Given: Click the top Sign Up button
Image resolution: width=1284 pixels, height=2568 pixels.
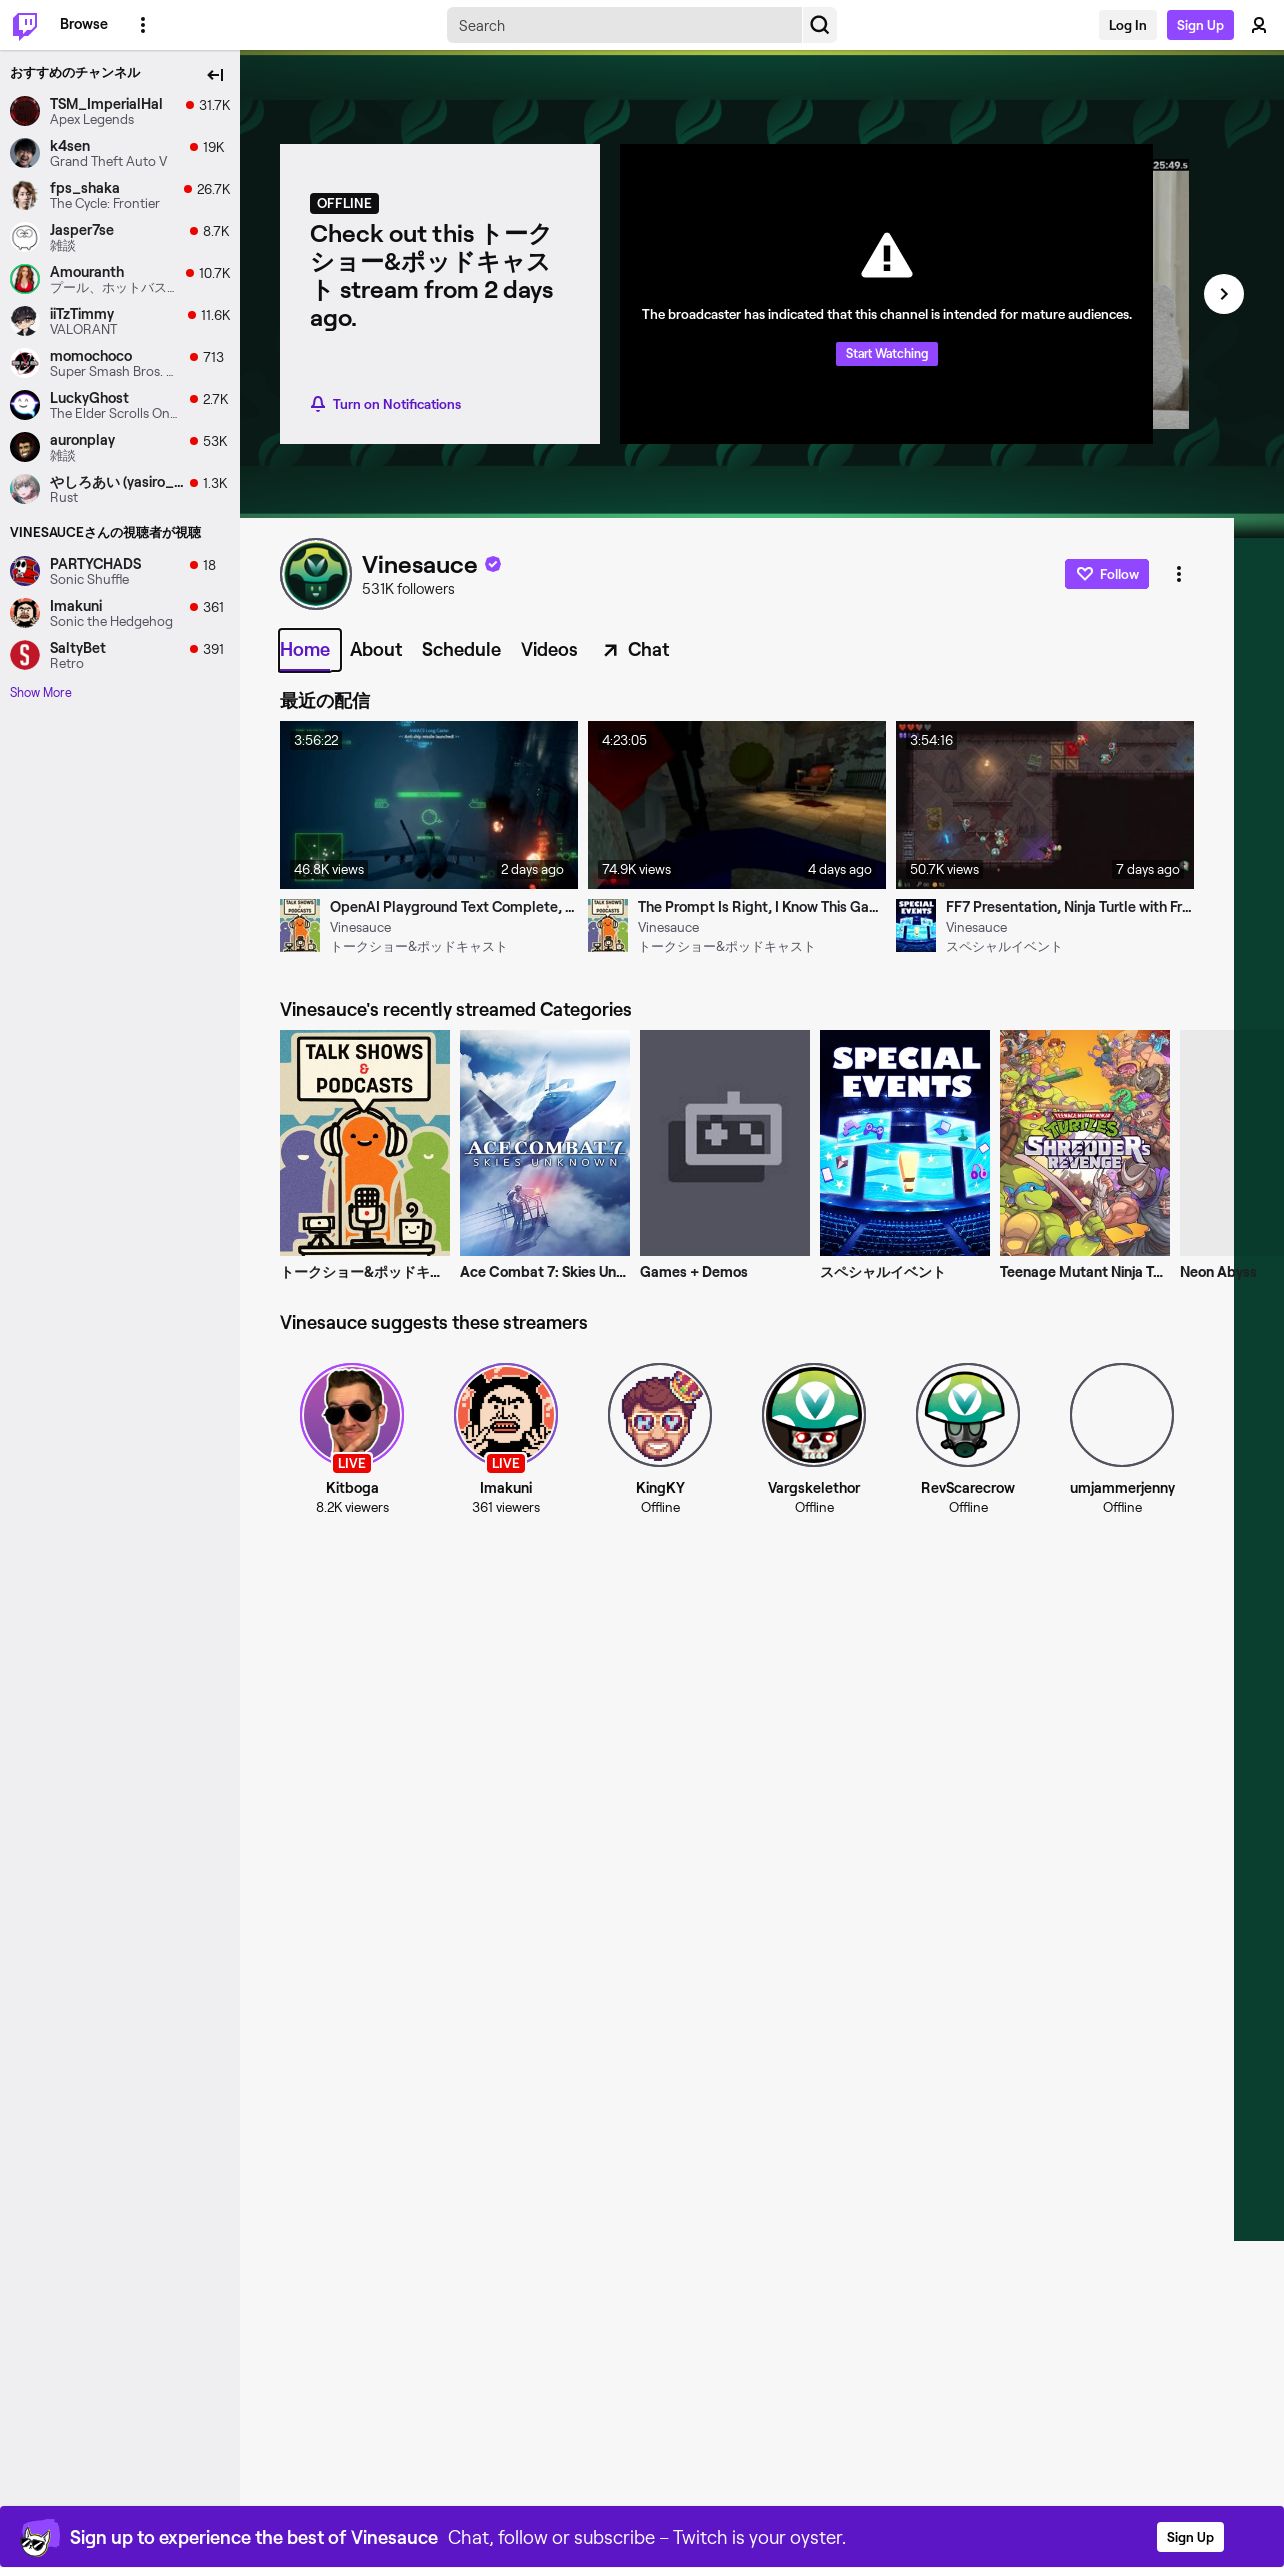Looking at the screenshot, I should coord(1200,25).
